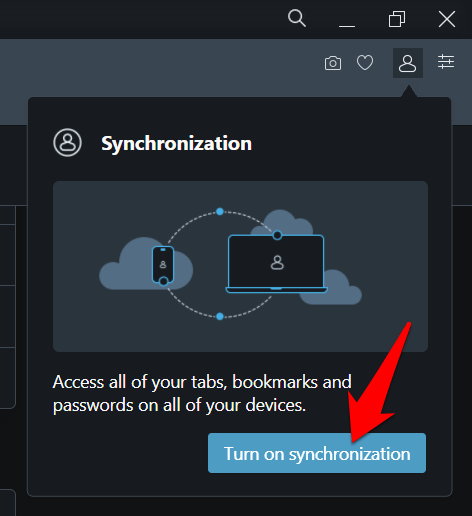Click the phone device in sync illustration
Screen dimensions: 472x516
click(x=163, y=266)
